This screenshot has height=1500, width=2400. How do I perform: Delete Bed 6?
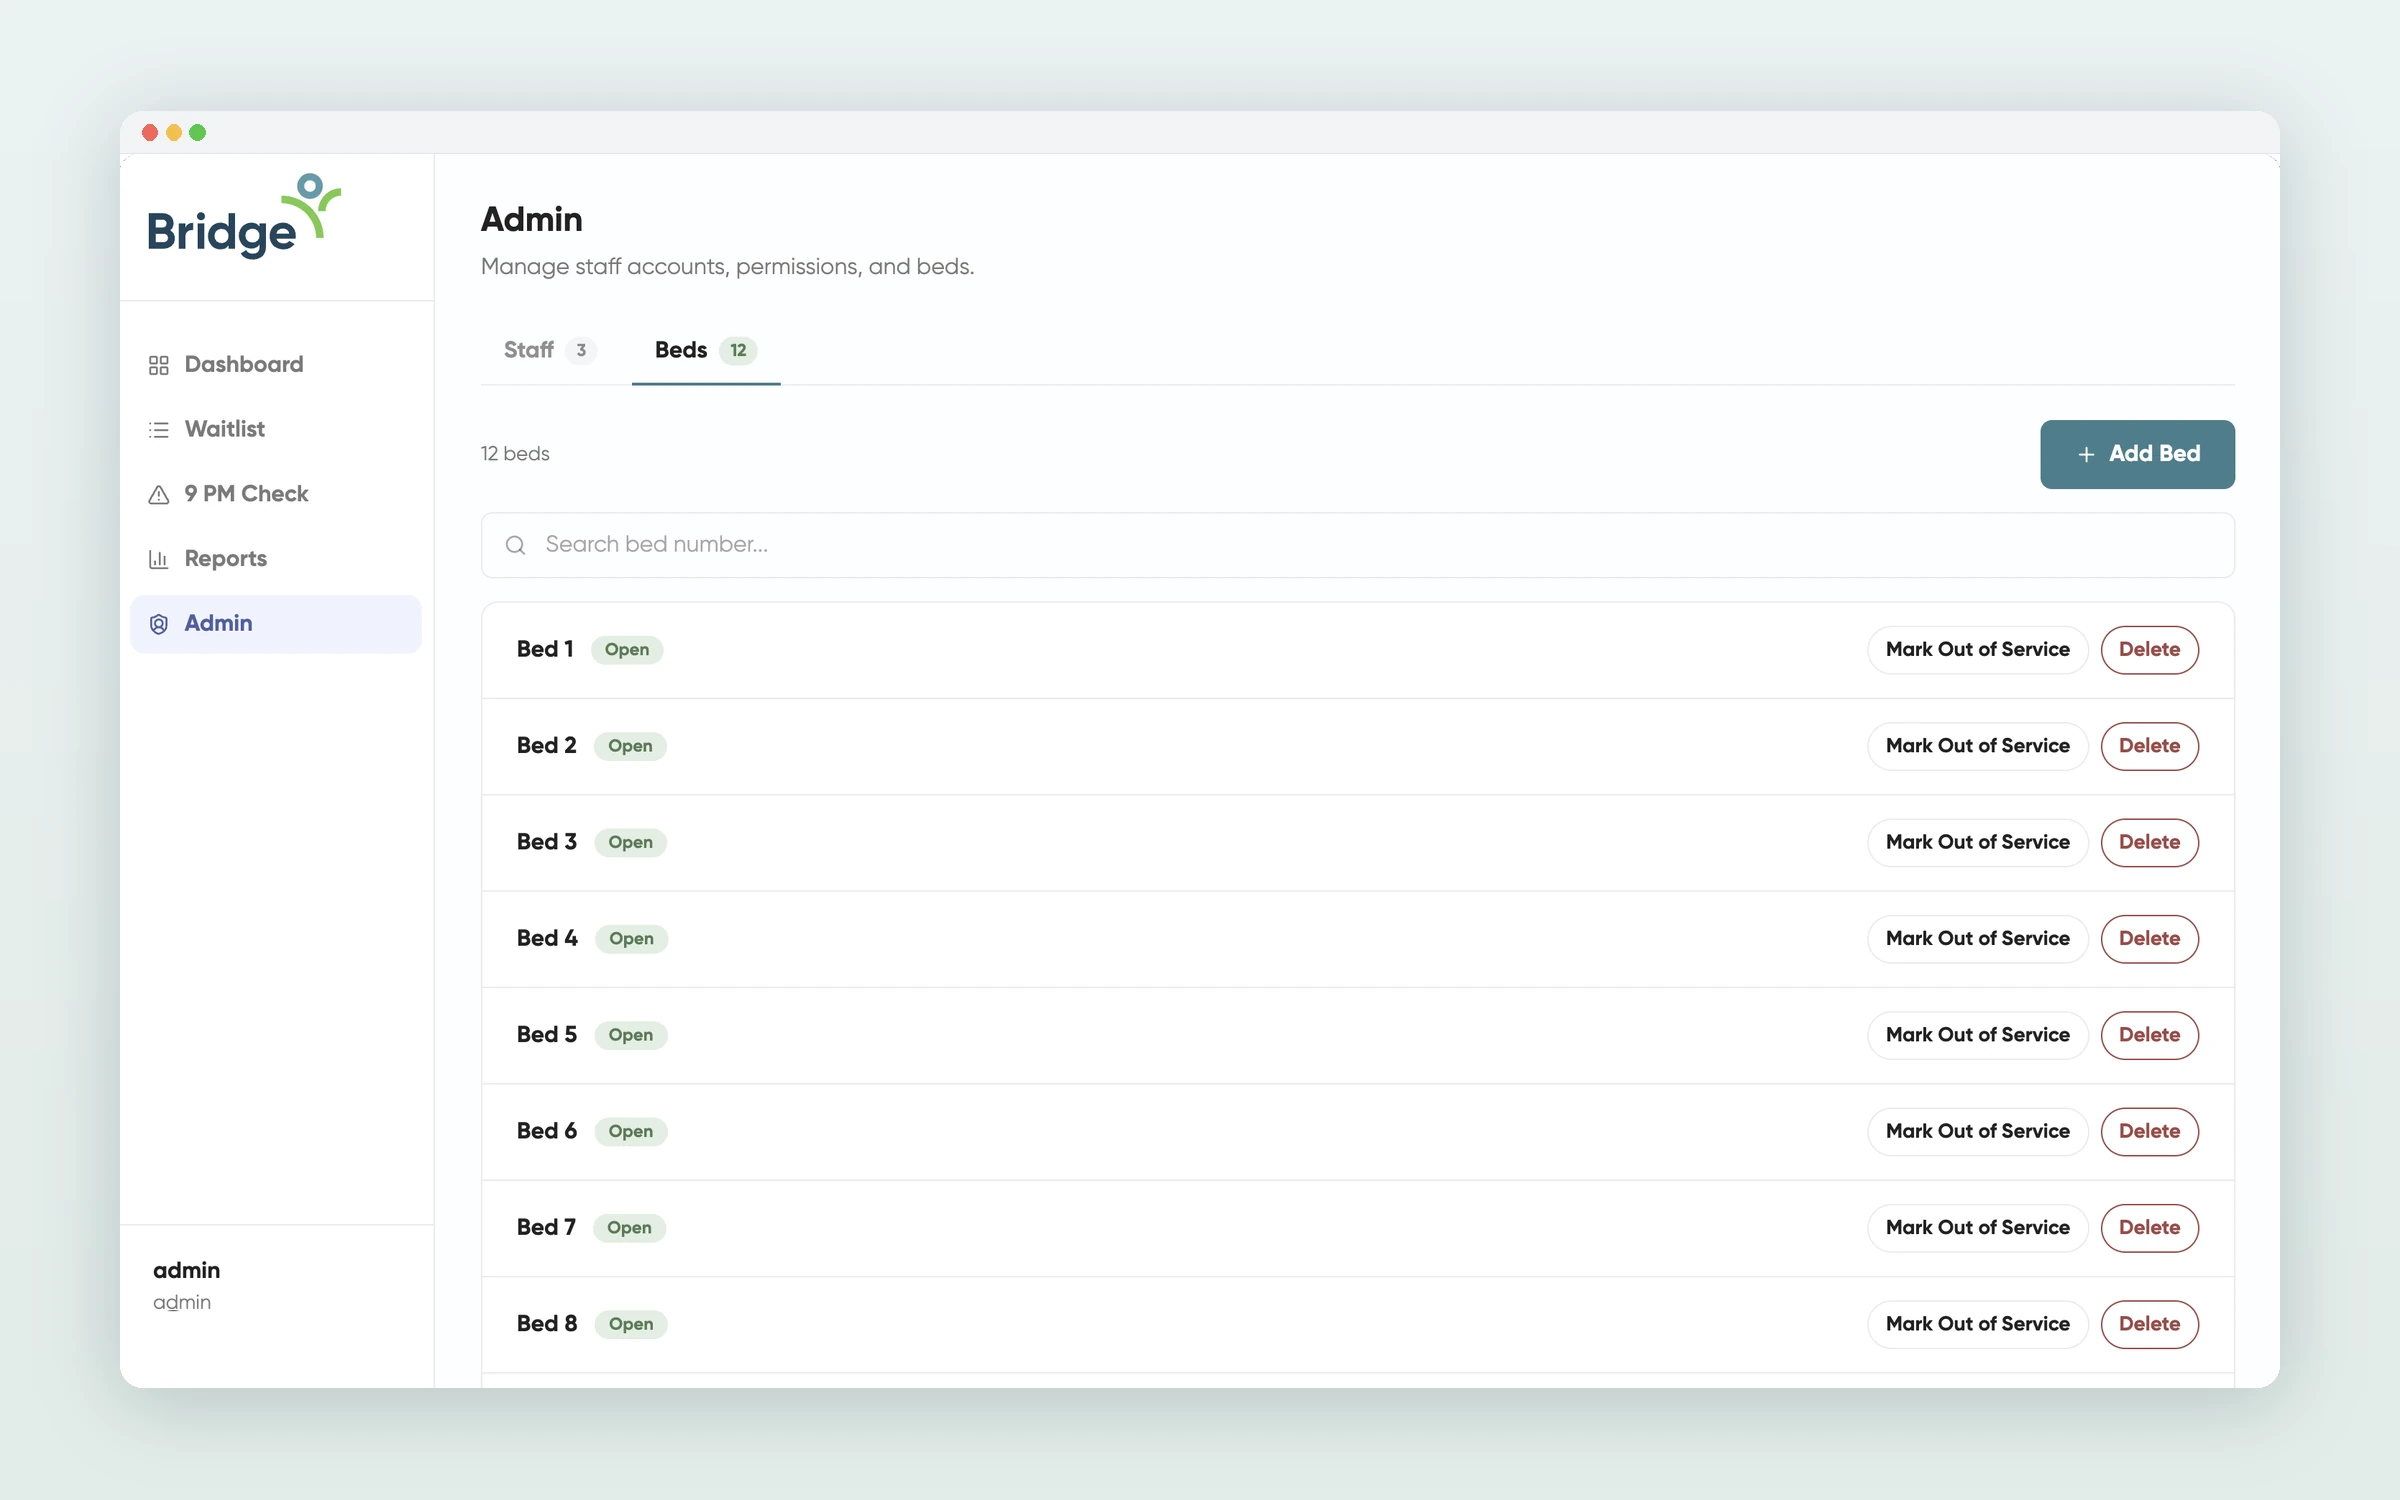2149,1132
